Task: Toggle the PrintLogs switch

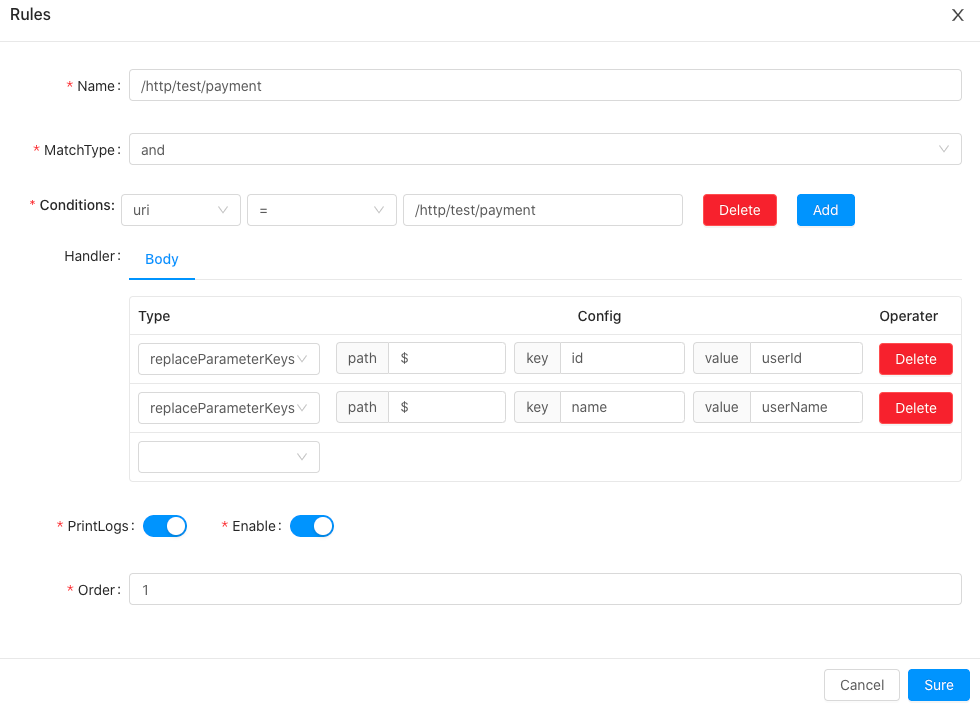Action: [165, 526]
